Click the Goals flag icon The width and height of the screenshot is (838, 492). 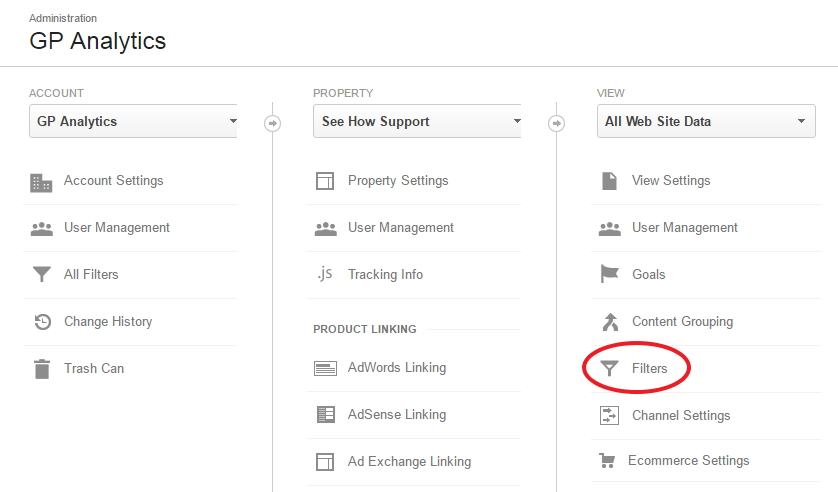[609, 274]
